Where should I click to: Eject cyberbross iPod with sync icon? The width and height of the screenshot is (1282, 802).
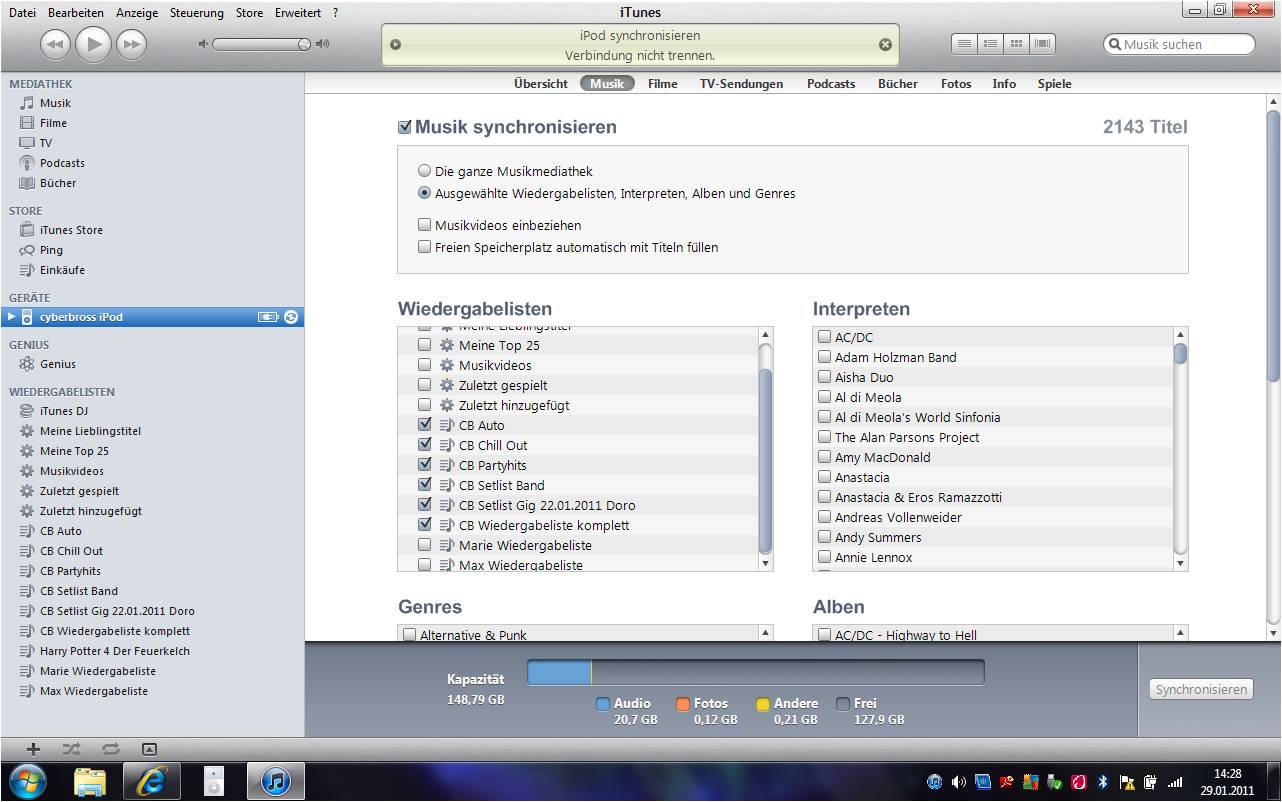point(291,317)
